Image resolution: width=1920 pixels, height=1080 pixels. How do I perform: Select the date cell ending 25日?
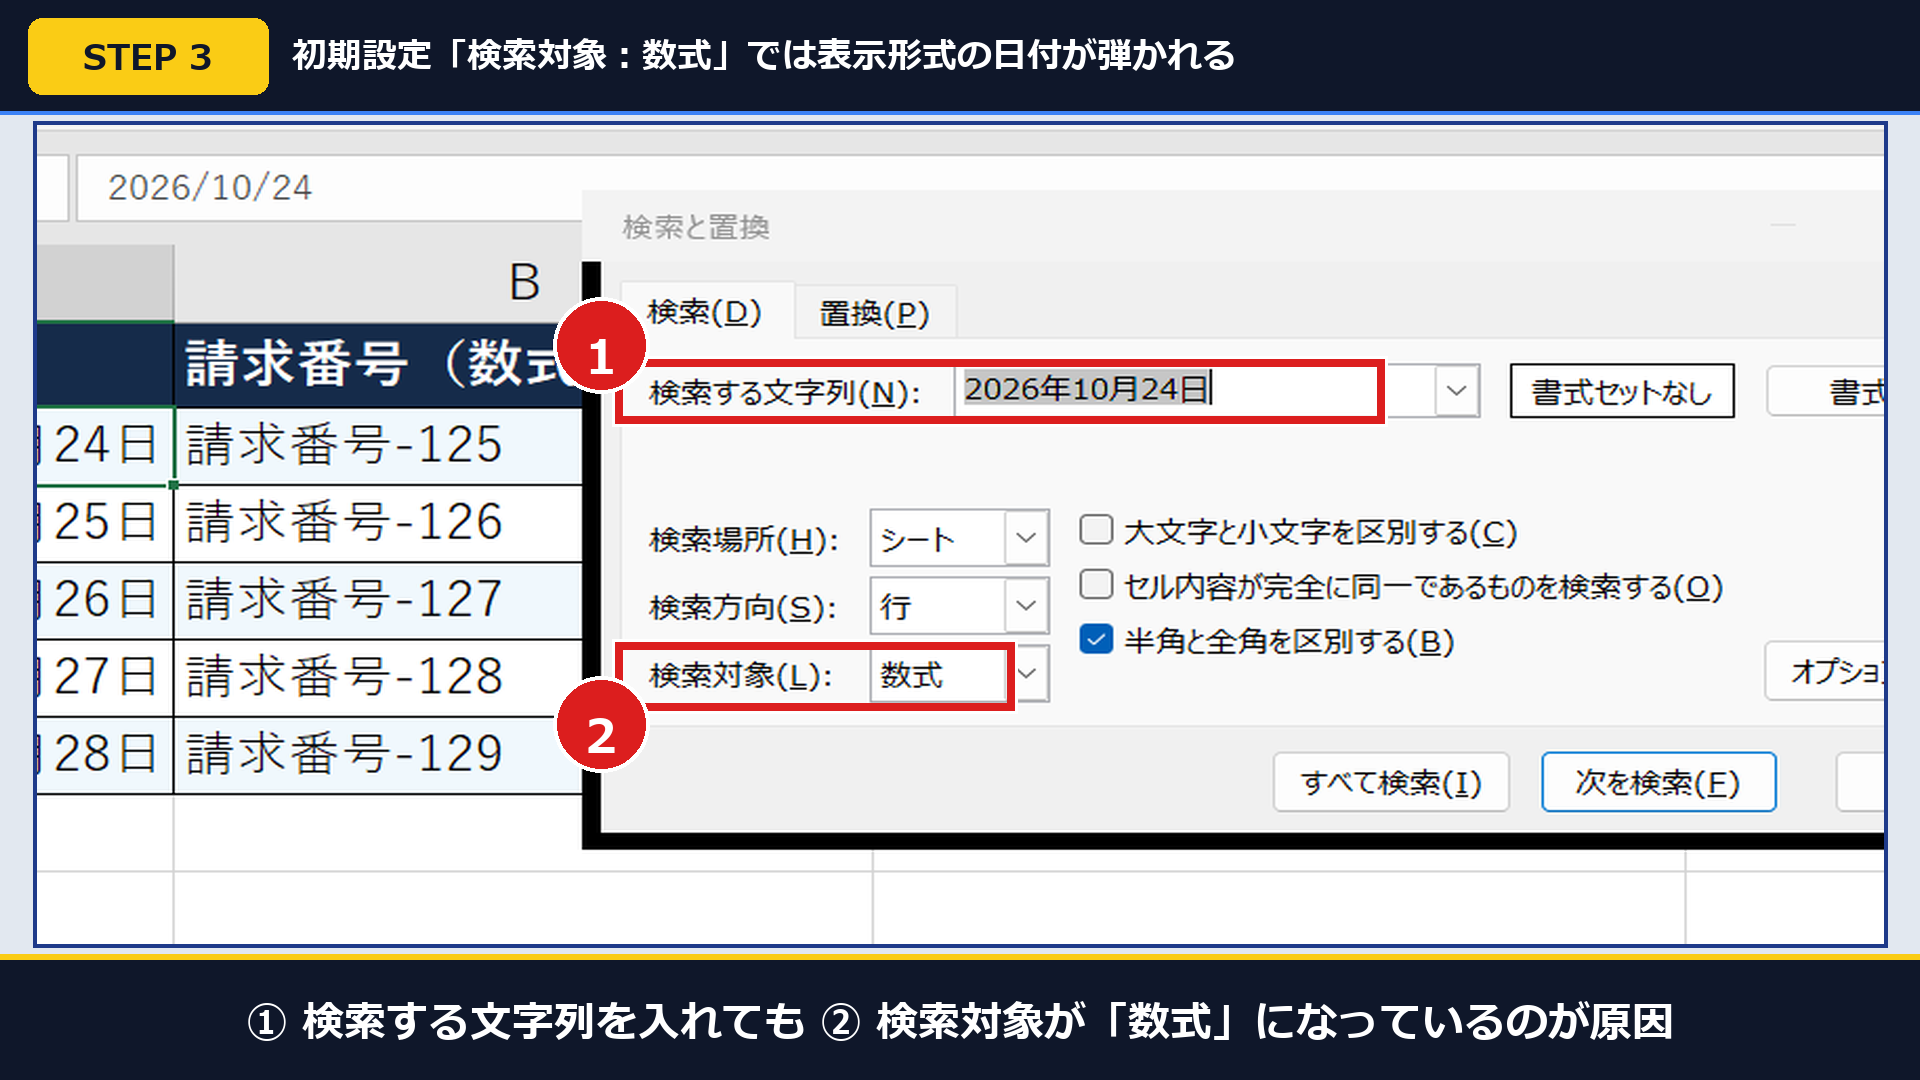pos(105,523)
